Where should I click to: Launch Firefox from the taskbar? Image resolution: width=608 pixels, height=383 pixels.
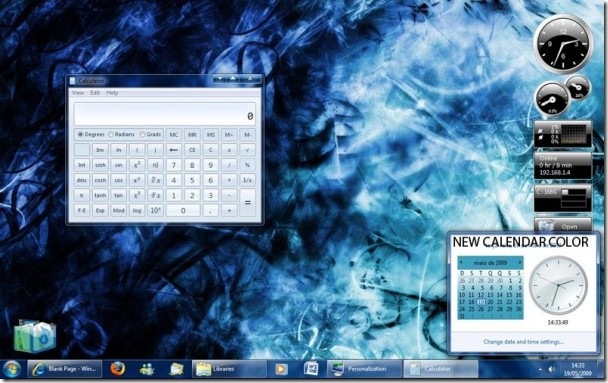coord(117,369)
